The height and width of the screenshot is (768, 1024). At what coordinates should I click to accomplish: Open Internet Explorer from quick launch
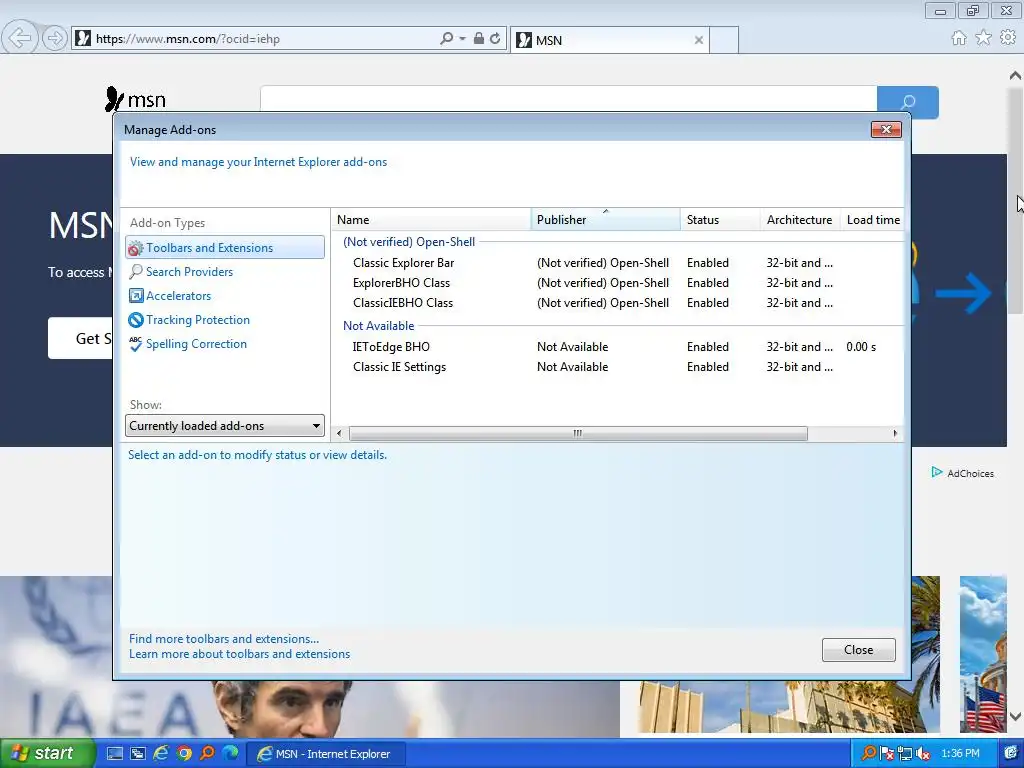click(x=161, y=753)
